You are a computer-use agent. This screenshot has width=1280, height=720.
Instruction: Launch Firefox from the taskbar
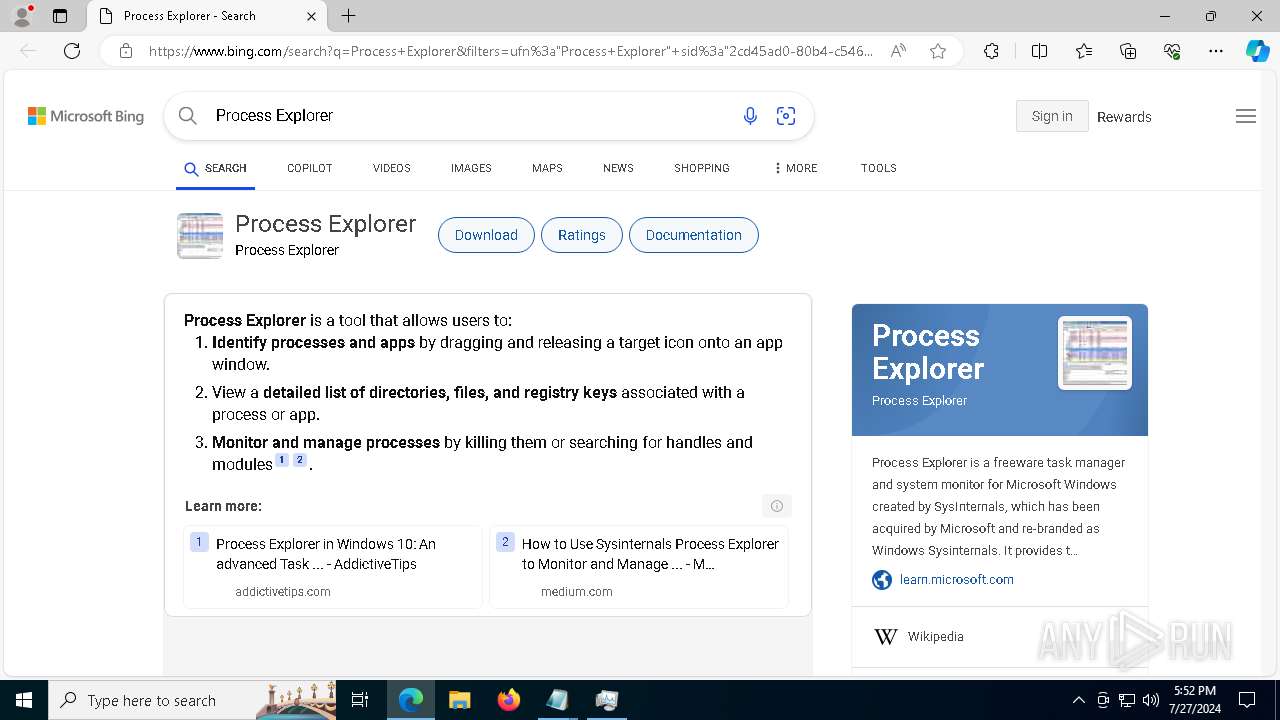508,700
